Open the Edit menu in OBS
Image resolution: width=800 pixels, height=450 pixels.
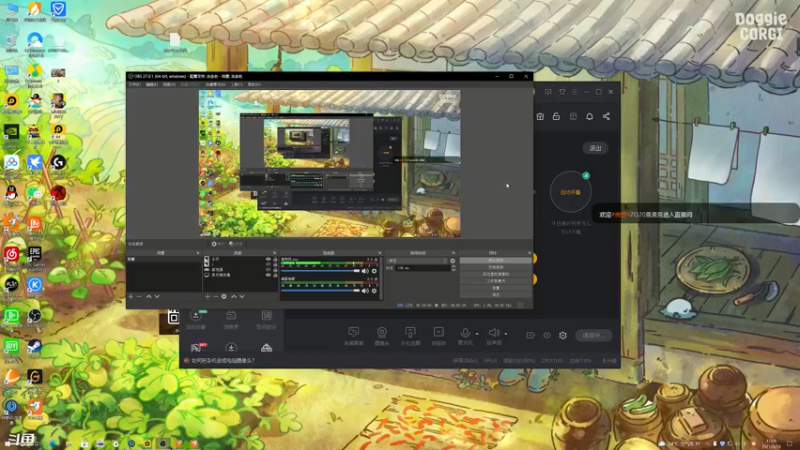[x=152, y=84]
